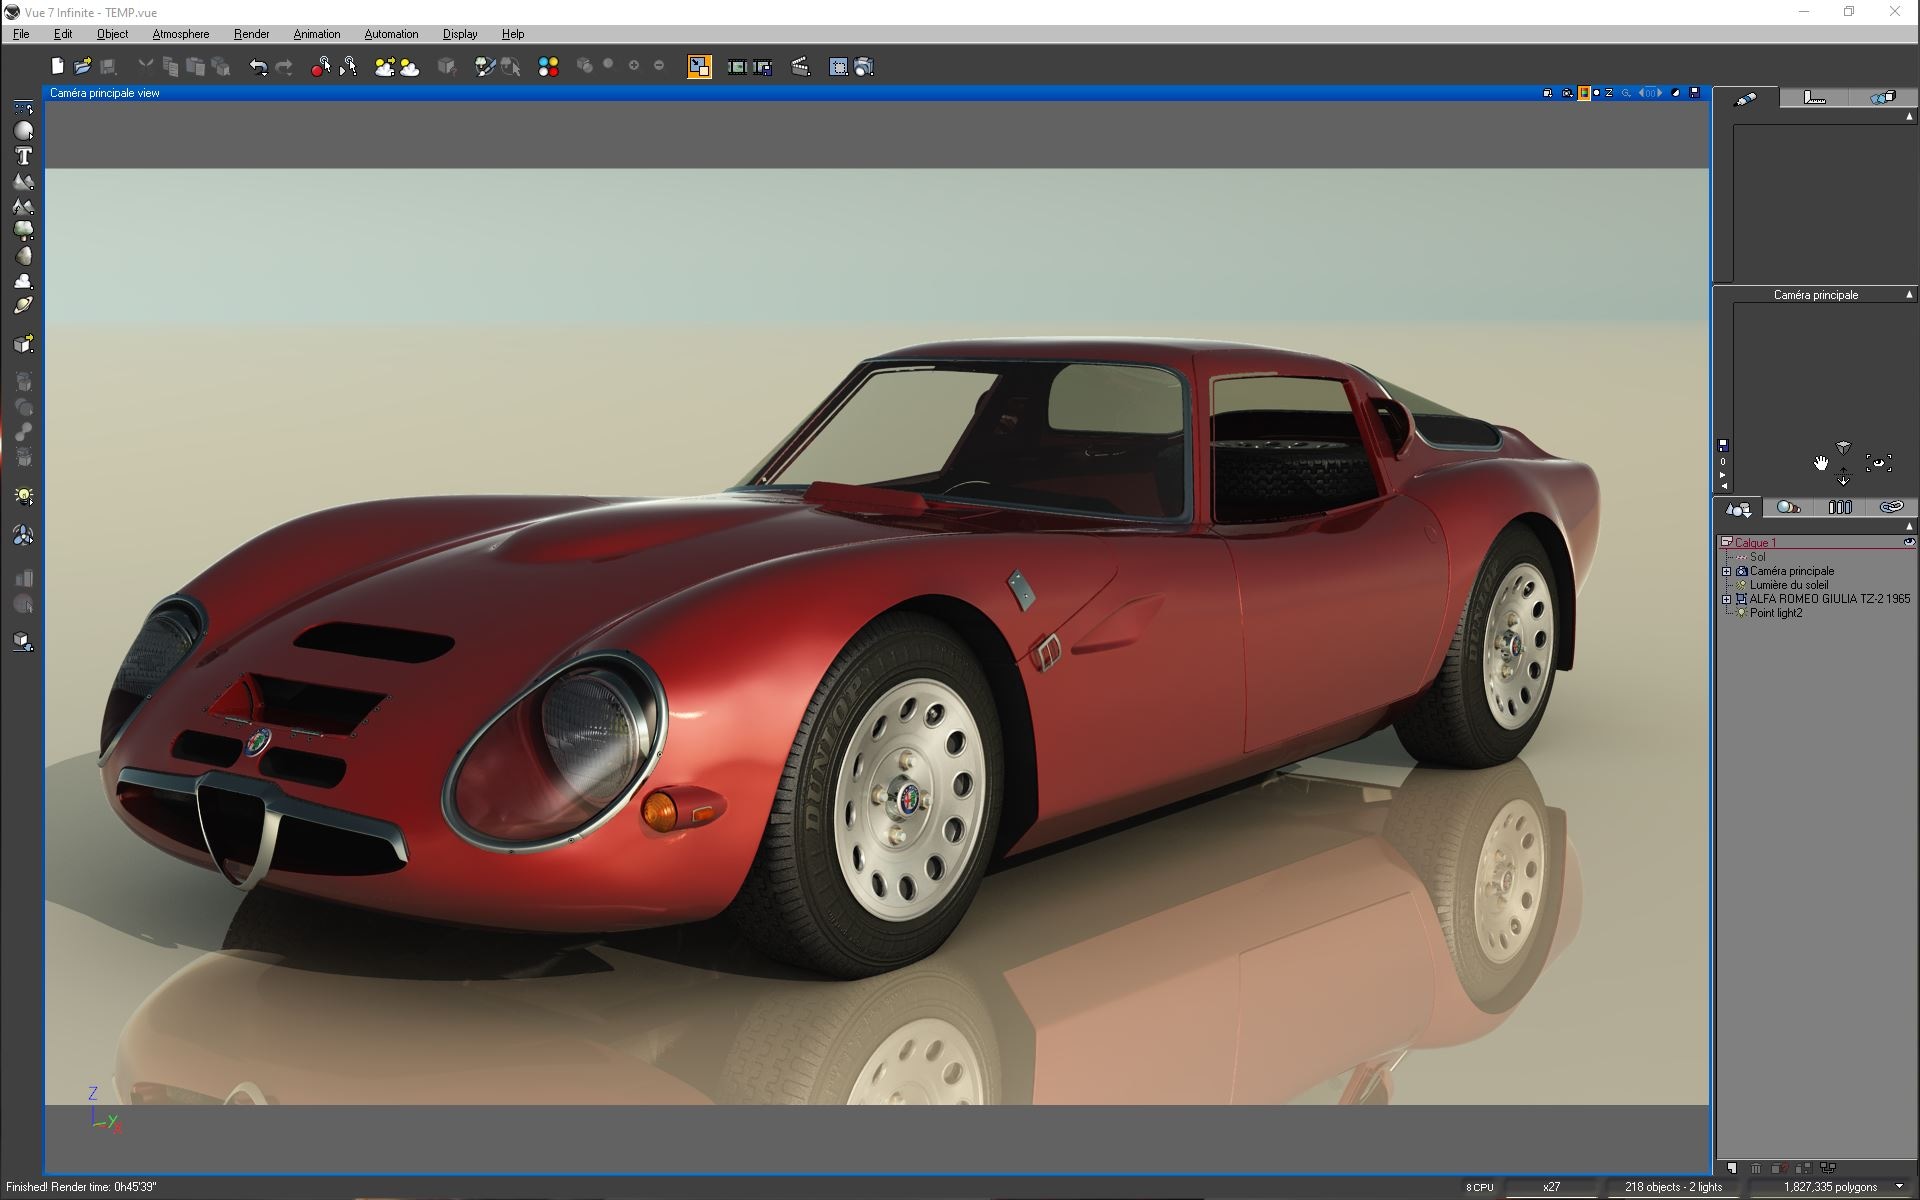Toggle the half-black circle viewport option
Screen dimensions: 1920x1200
tap(1677, 93)
